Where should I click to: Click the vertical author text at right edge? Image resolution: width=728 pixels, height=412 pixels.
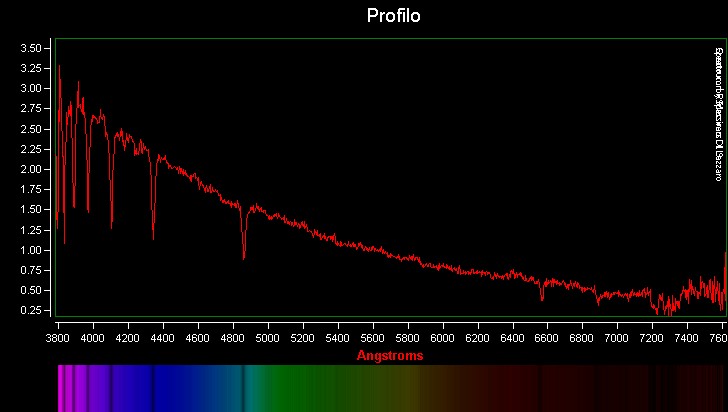(x=717, y=115)
